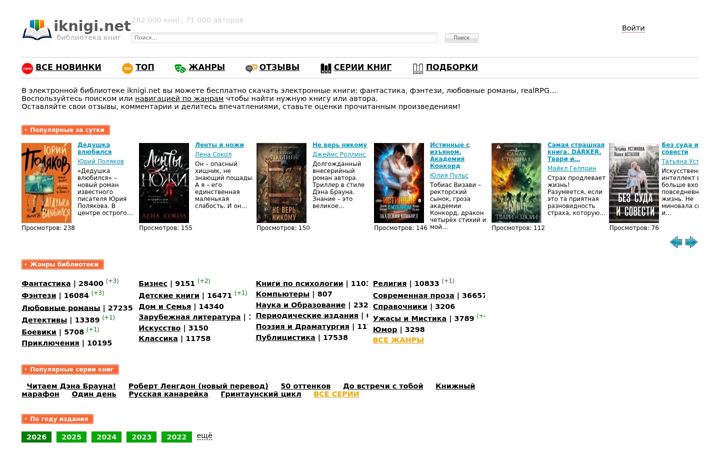This screenshot has height=450, width=720.
Task: Open author link Юлия Пульс
Action: tap(449, 175)
